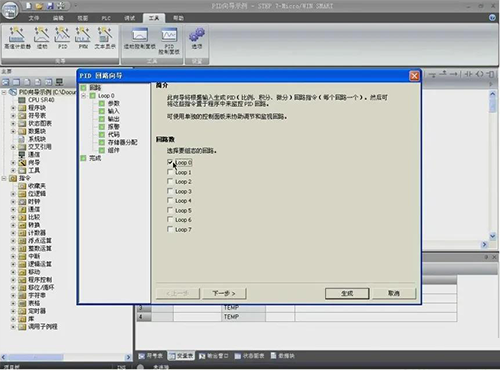Open the motion control panel icon
The height and width of the screenshot is (370, 500).
click(140, 38)
